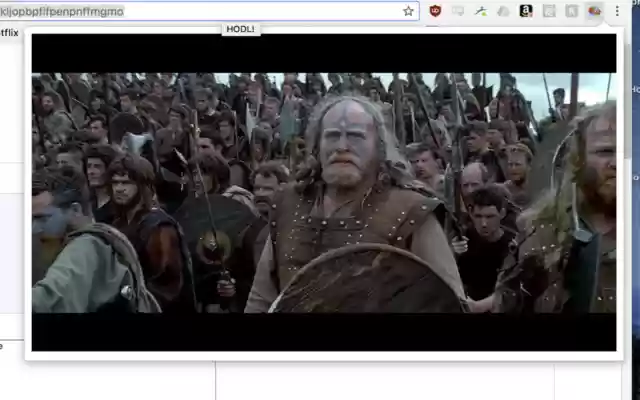Click the grey square extension left of the K icon
The width and height of the screenshot is (640, 400).
click(549, 11)
